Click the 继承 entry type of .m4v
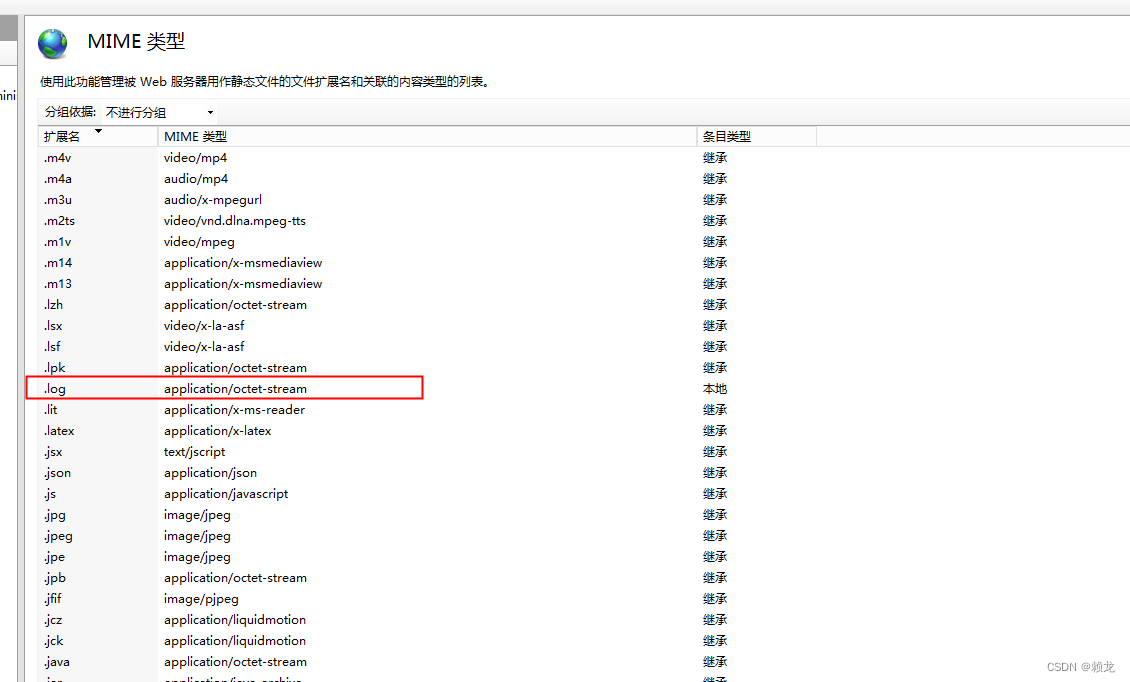This screenshot has height=682, width=1130. pos(715,158)
